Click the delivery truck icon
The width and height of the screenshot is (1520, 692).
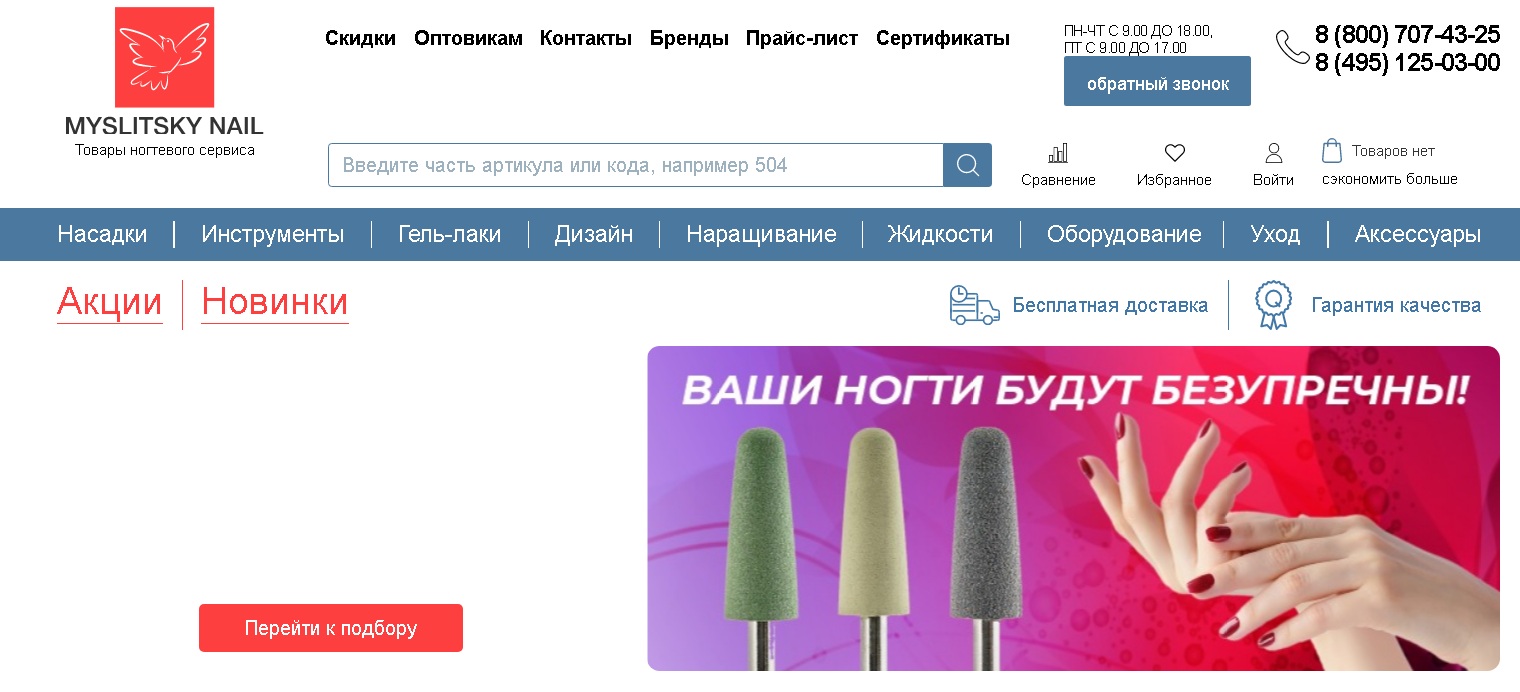[x=974, y=305]
